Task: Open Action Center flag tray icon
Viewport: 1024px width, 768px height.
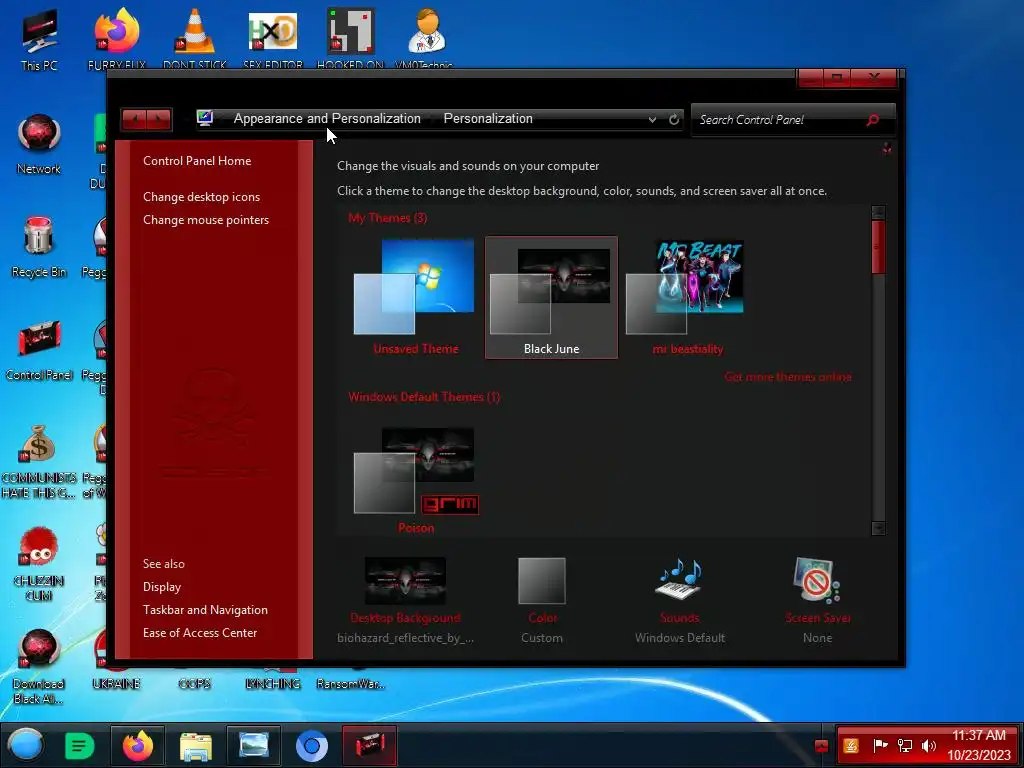Action: [x=880, y=745]
